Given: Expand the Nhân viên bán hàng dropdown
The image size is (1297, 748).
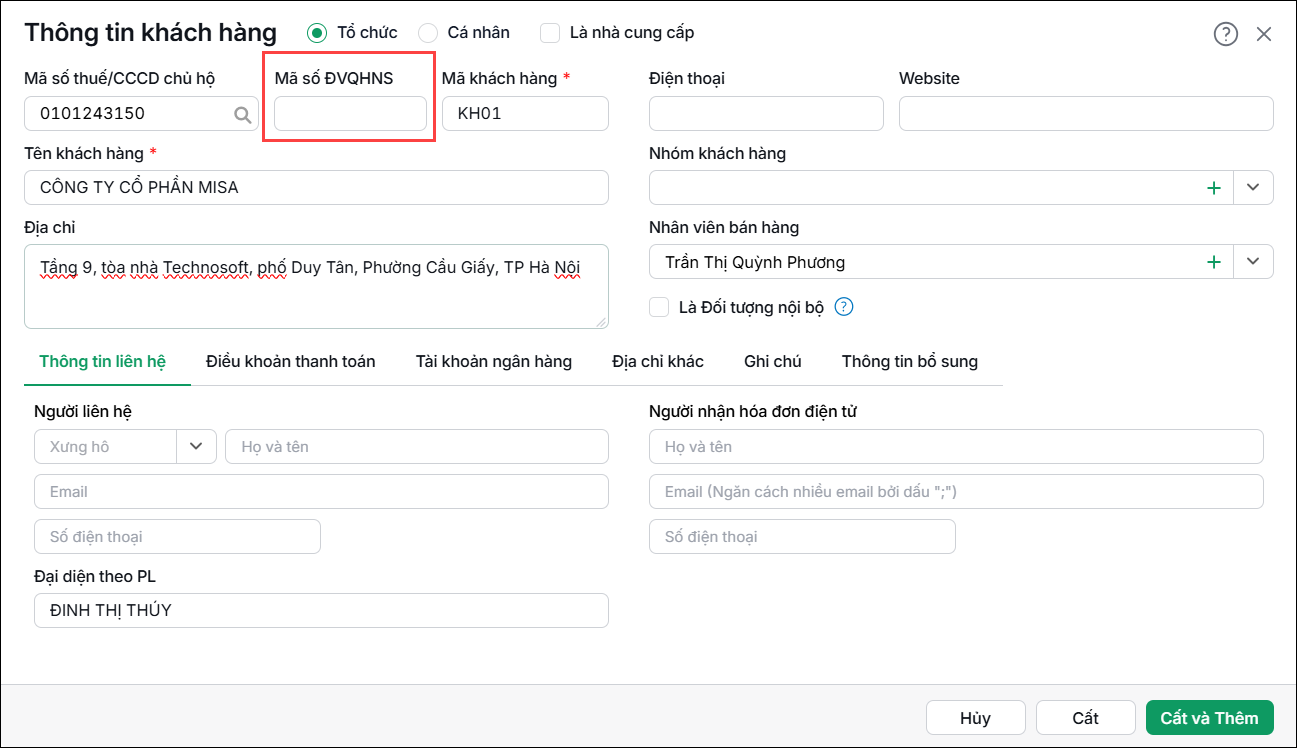Looking at the screenshot, I should pos(1254,262).
